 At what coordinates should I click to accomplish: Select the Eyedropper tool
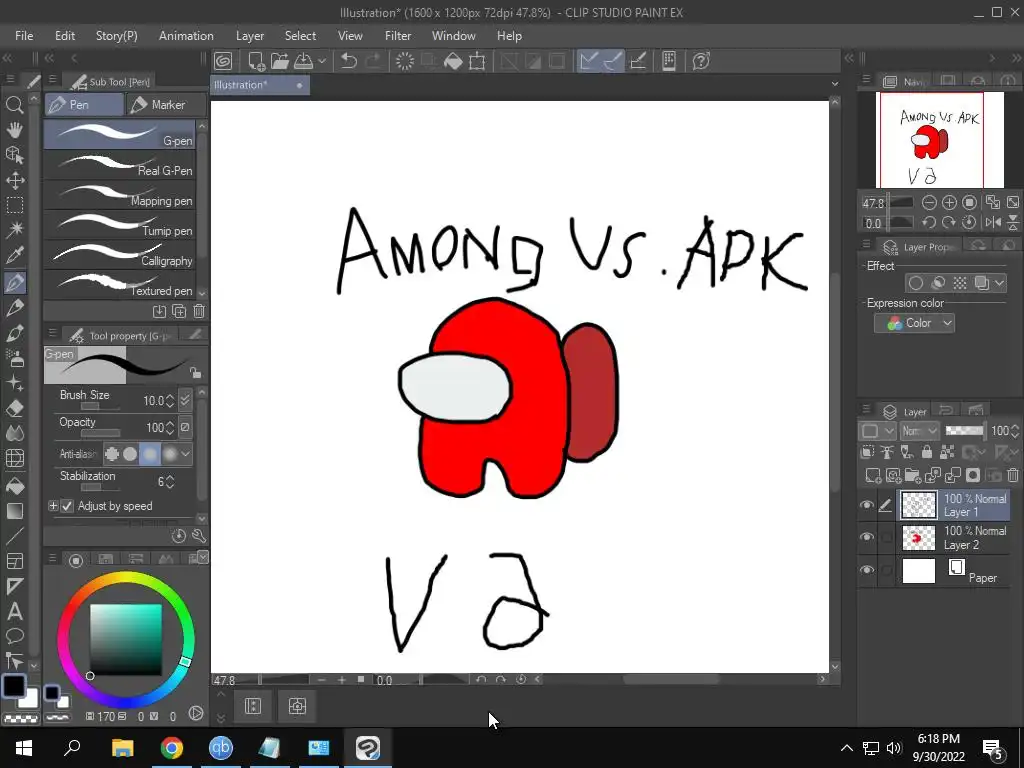click(x=14, y=255)
